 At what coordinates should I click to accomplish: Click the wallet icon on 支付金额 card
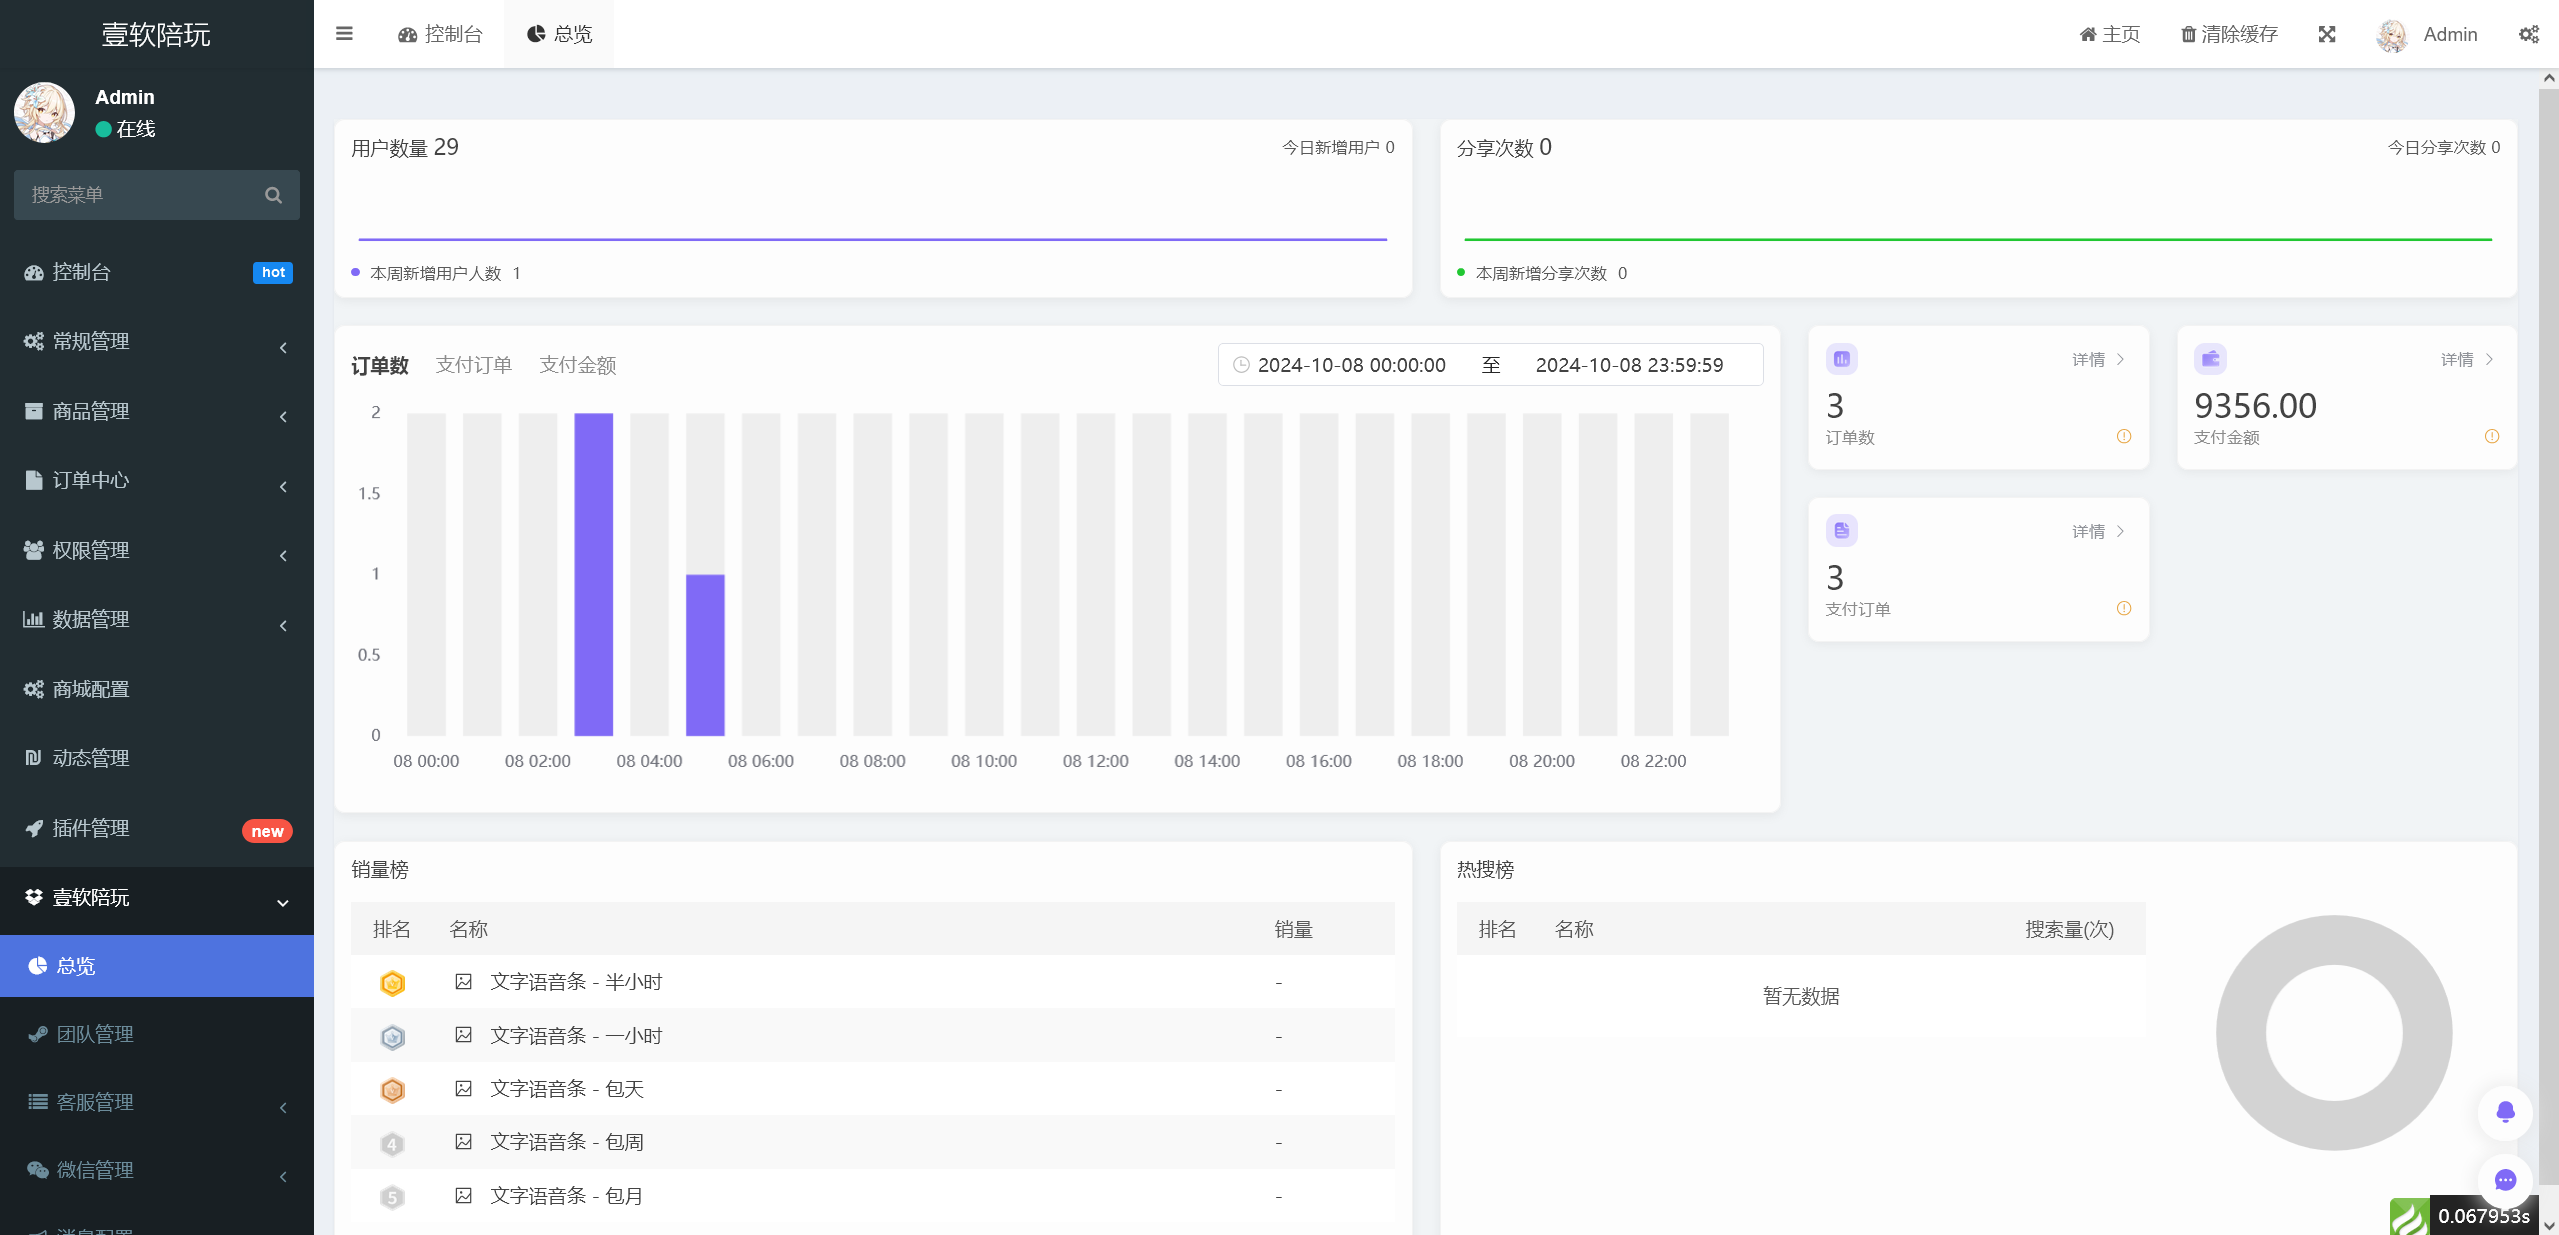2210,359
